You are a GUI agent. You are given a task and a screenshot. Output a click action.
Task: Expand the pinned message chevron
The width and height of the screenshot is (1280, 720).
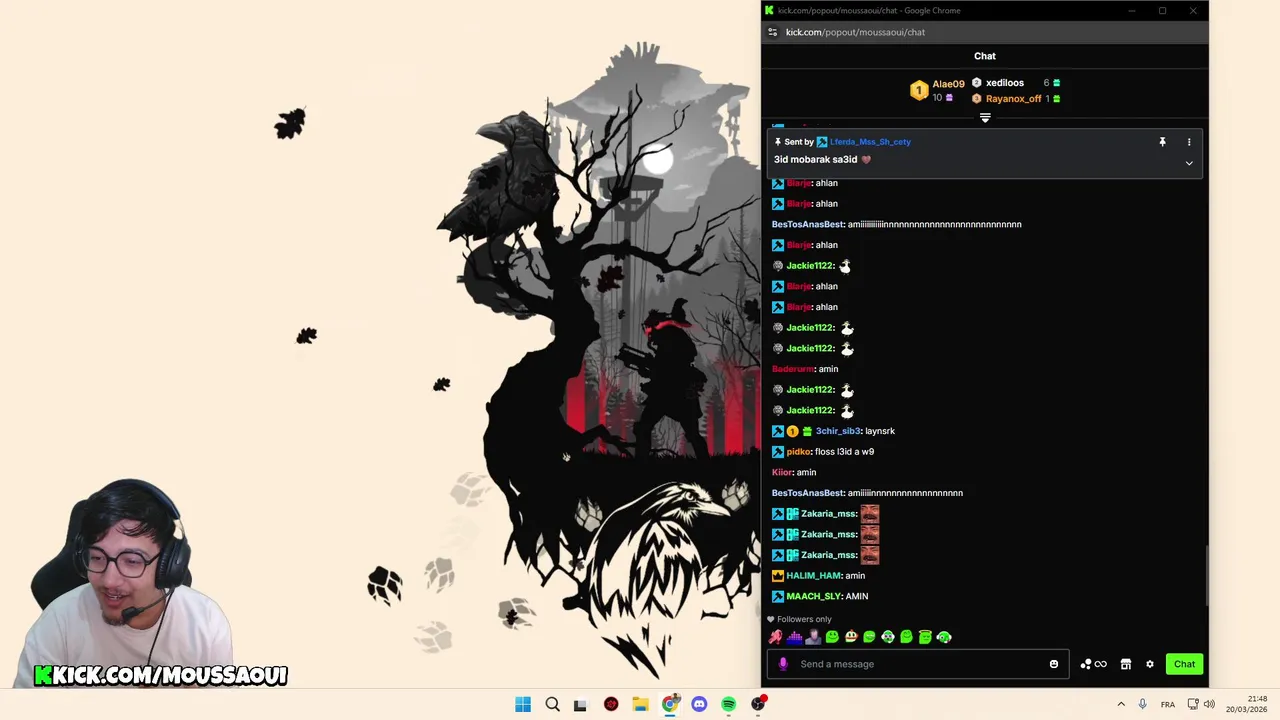tap(1189, 162)
